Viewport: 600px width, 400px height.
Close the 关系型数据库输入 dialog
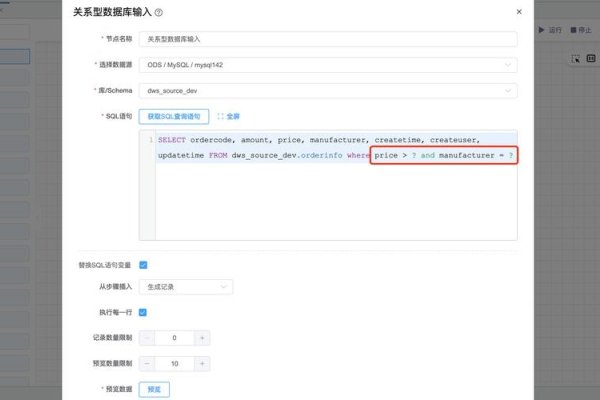click(519, 12)
